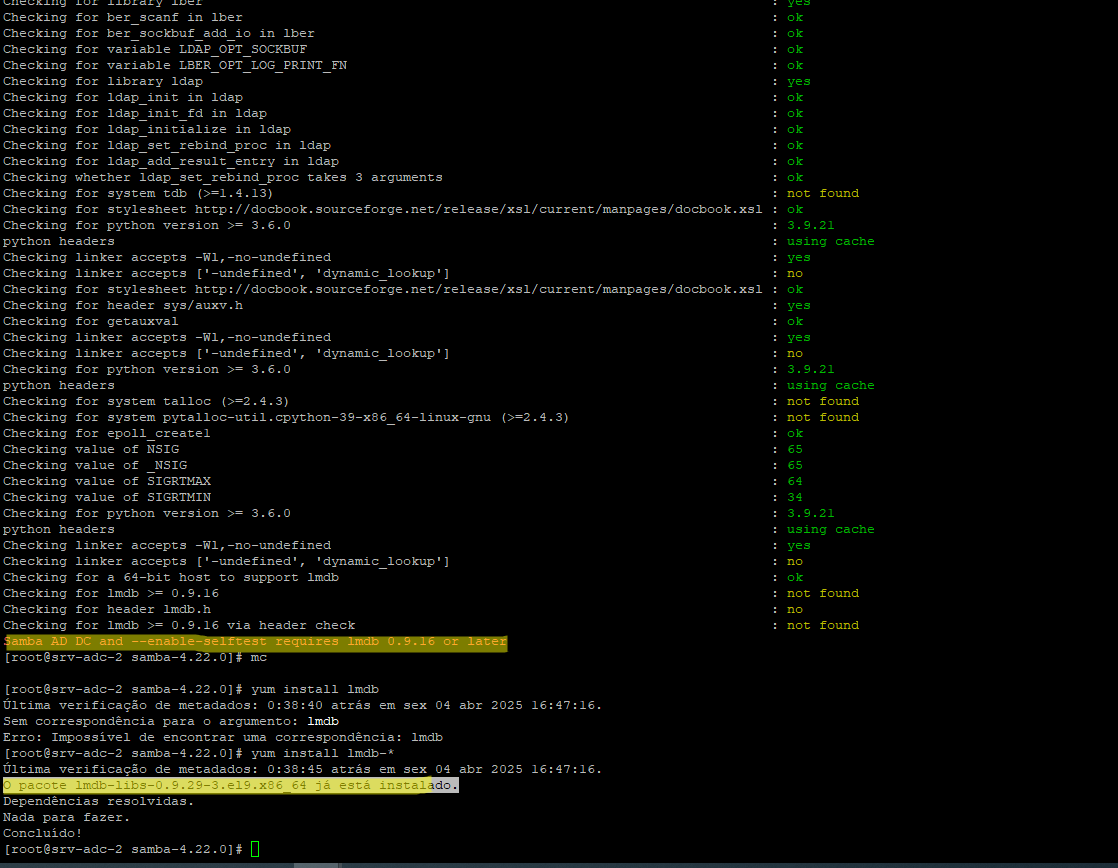Screen dimensions: 1118x868
Task: Click 'not found' result for system tdb
Action: tap(823, 193)
